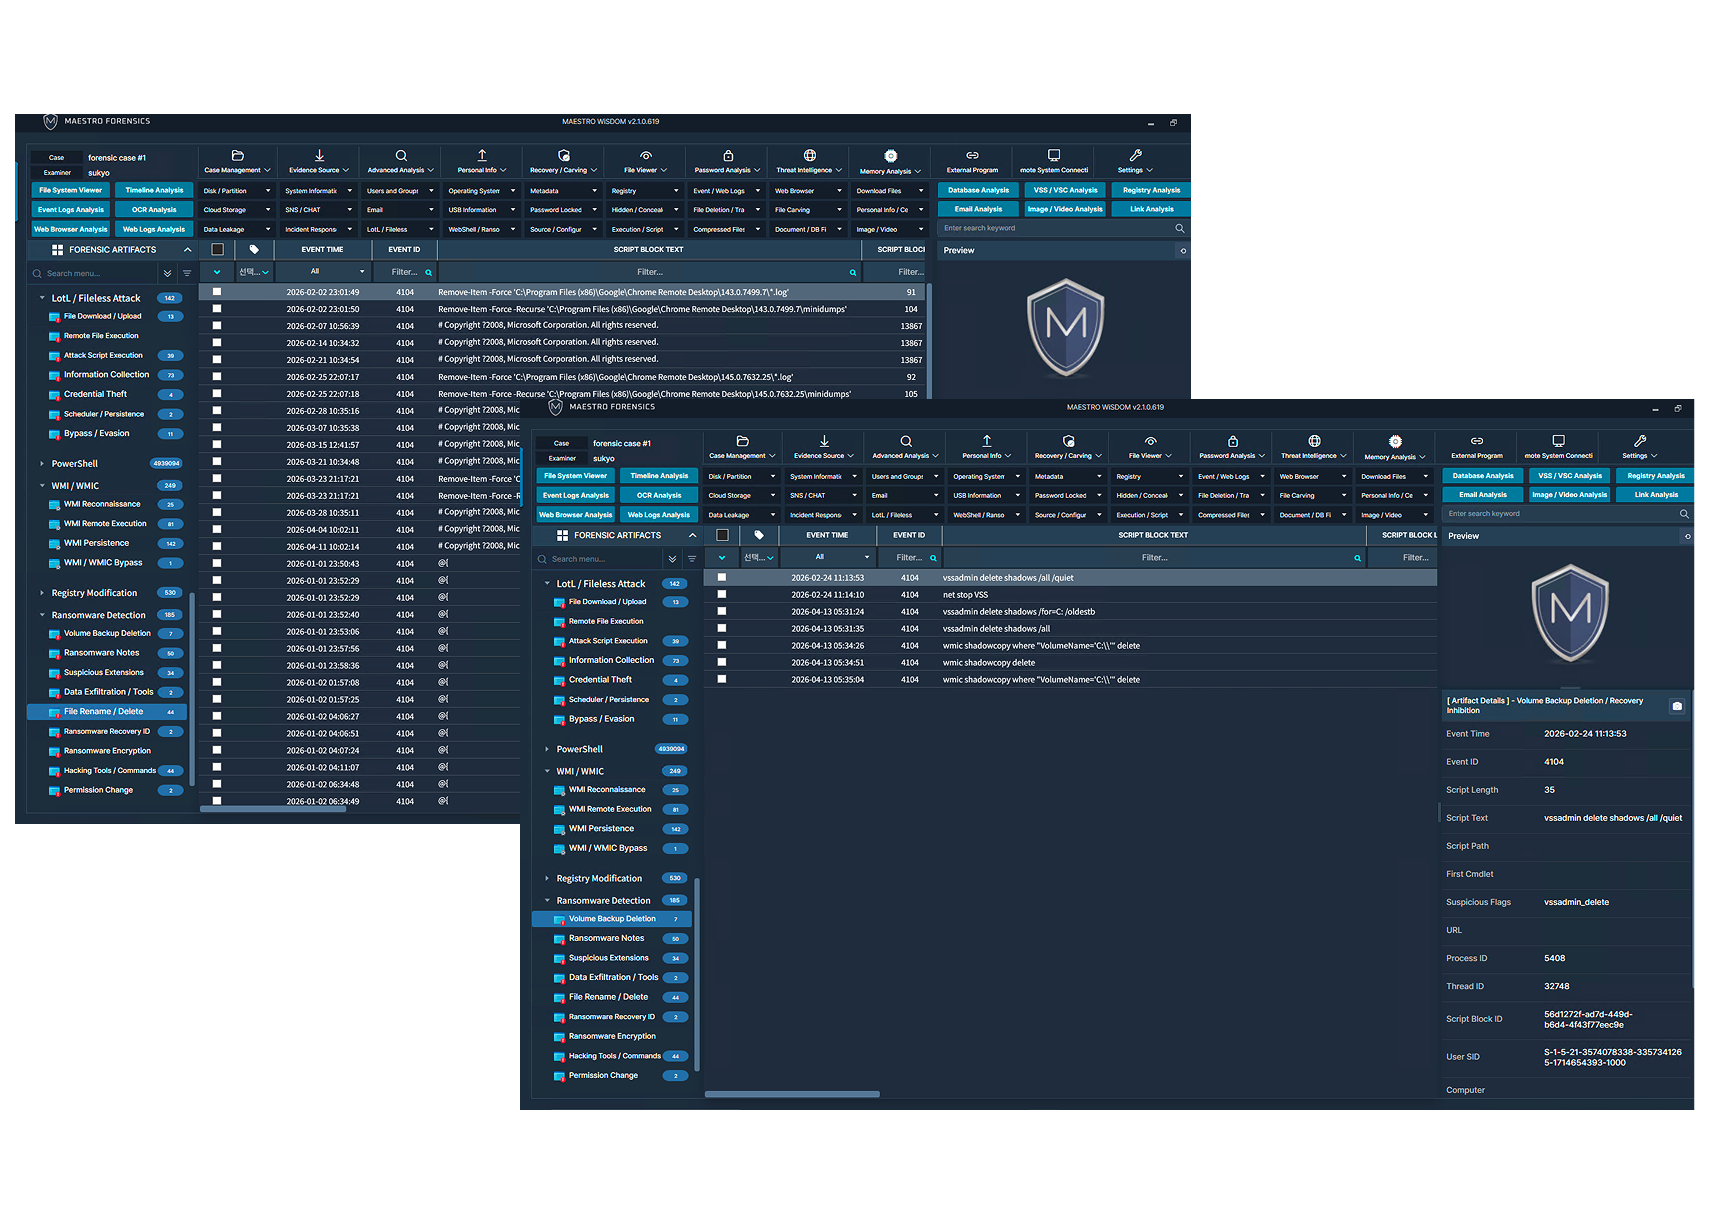Viewport: 1710px width, 1224px height.
Task: Open Cloud Storage dropdown in back window
Action: coord(236,210)
